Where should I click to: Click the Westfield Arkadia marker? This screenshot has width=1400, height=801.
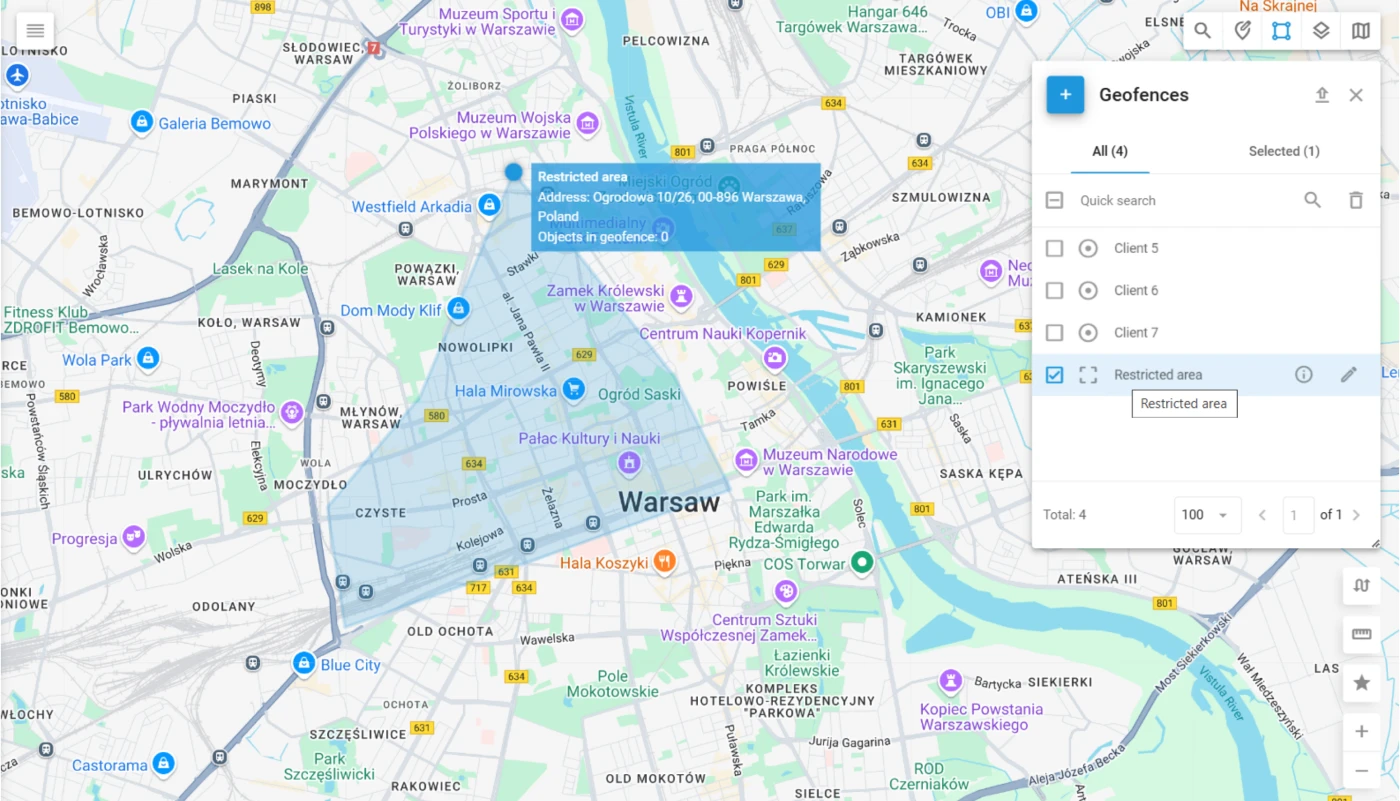click(489, 205)
